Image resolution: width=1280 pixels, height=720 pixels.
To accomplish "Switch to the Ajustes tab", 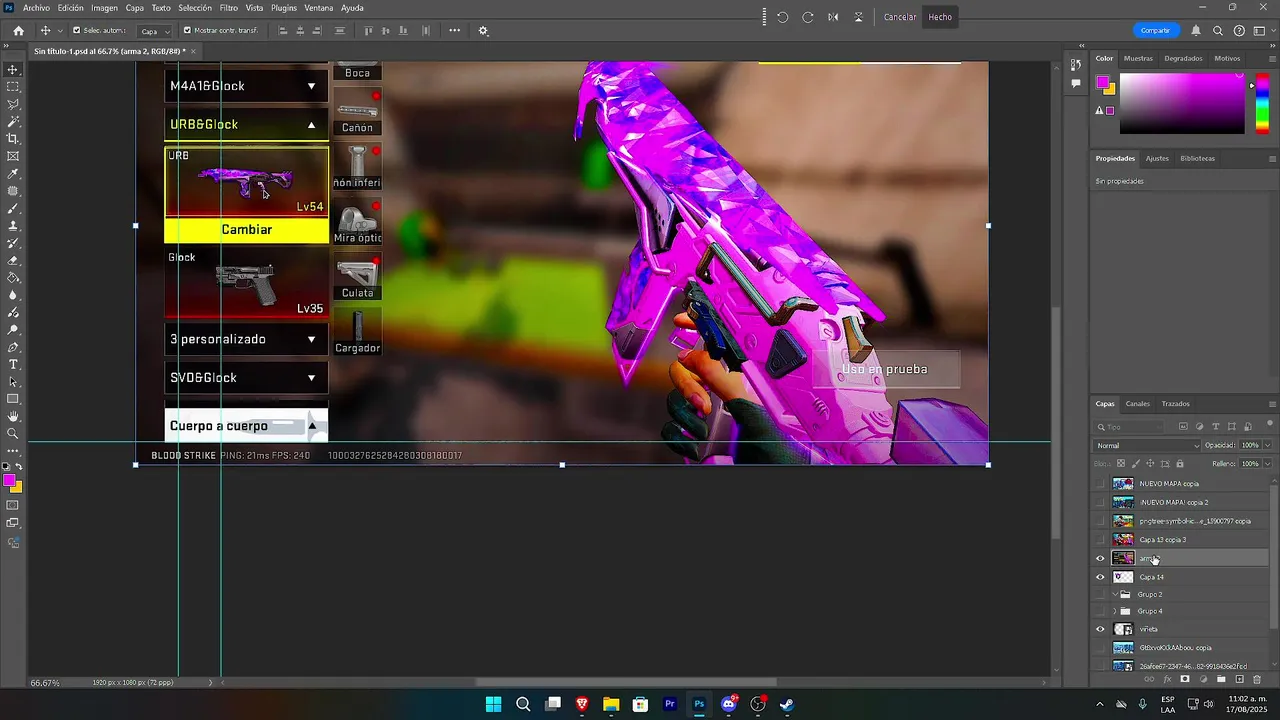I will click(x=1157, y=158).
